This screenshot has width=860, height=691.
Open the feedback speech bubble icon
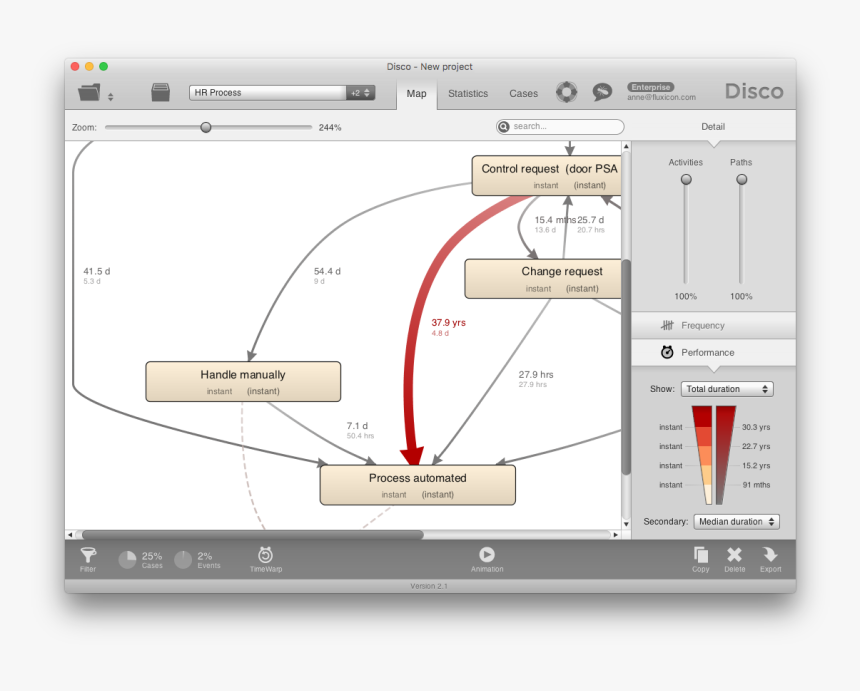coord(602,92)
